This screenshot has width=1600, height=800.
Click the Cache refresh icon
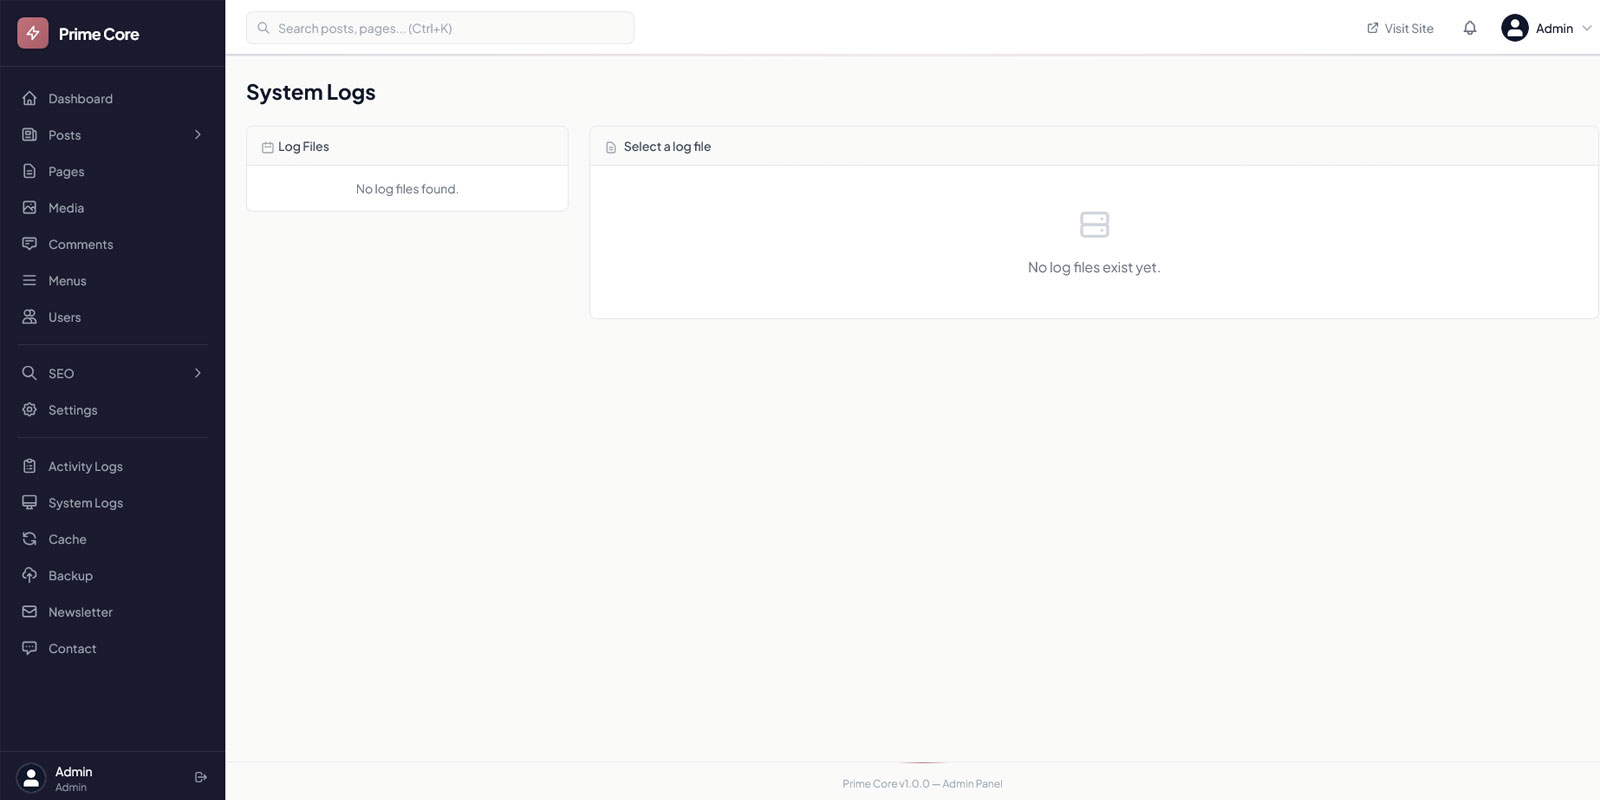[x=30, y=539]
